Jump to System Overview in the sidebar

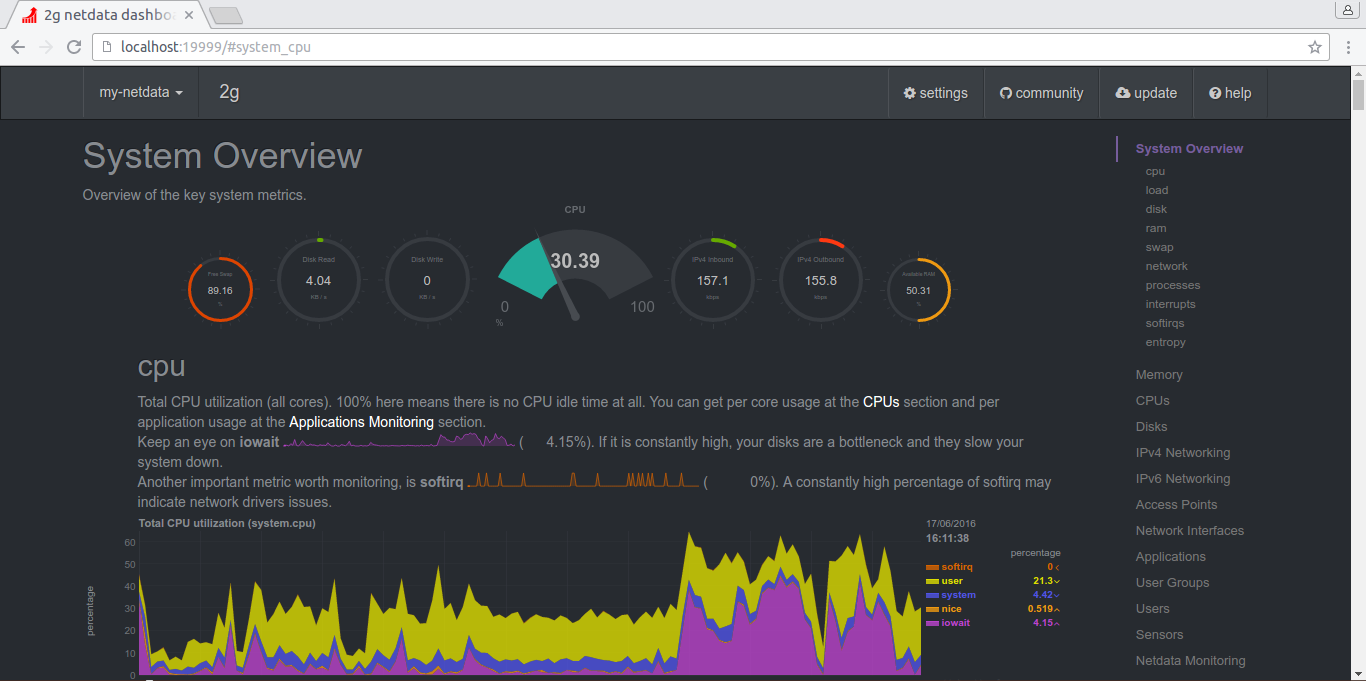click(1189, 149)
